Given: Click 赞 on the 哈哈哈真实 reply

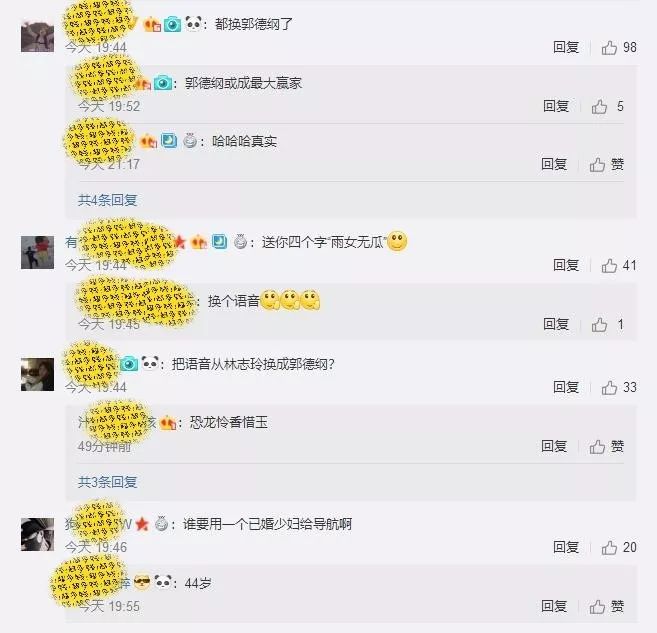Looking at the screenshot, I should (606, 164).
